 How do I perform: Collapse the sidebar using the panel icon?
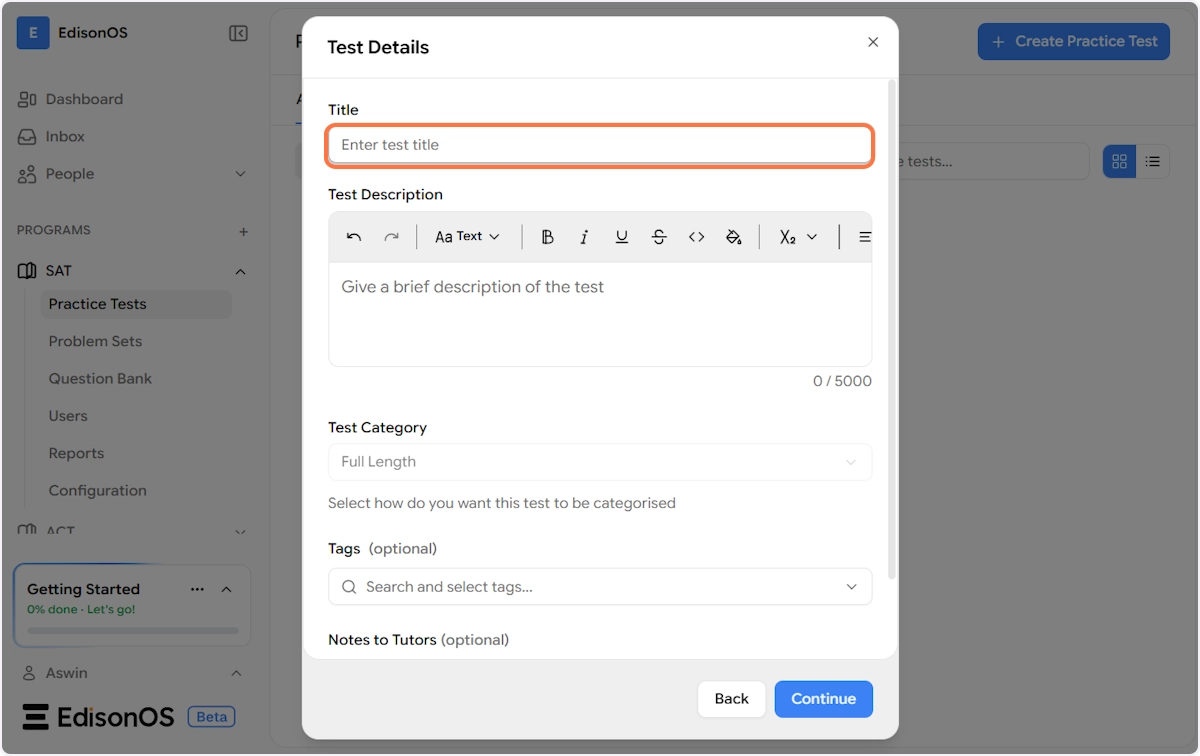238,34
